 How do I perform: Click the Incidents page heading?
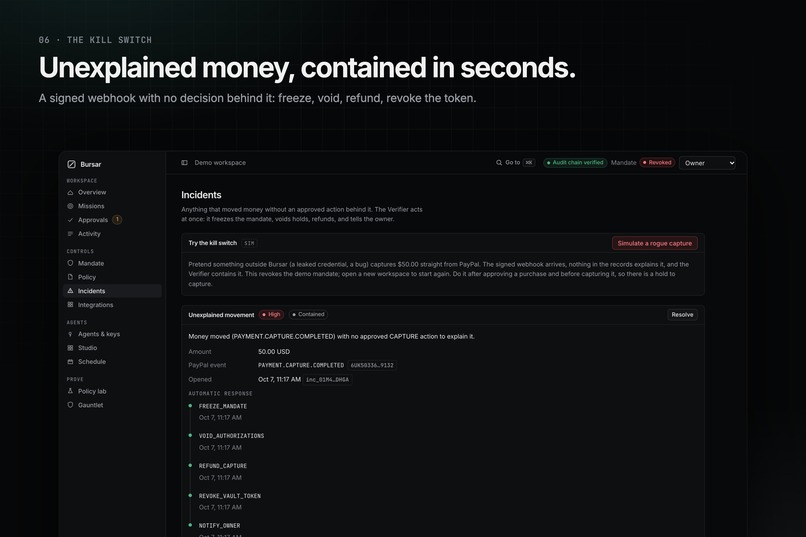pos(201,195)
